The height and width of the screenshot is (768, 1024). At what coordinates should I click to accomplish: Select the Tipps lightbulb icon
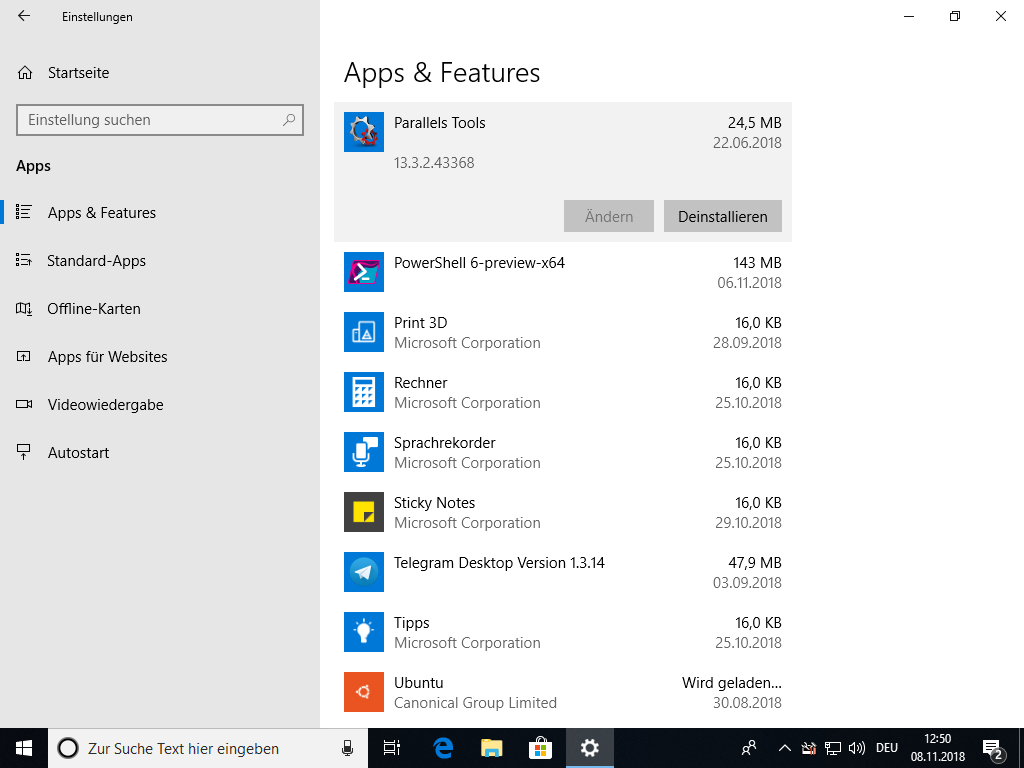click(x=363, y=632)
